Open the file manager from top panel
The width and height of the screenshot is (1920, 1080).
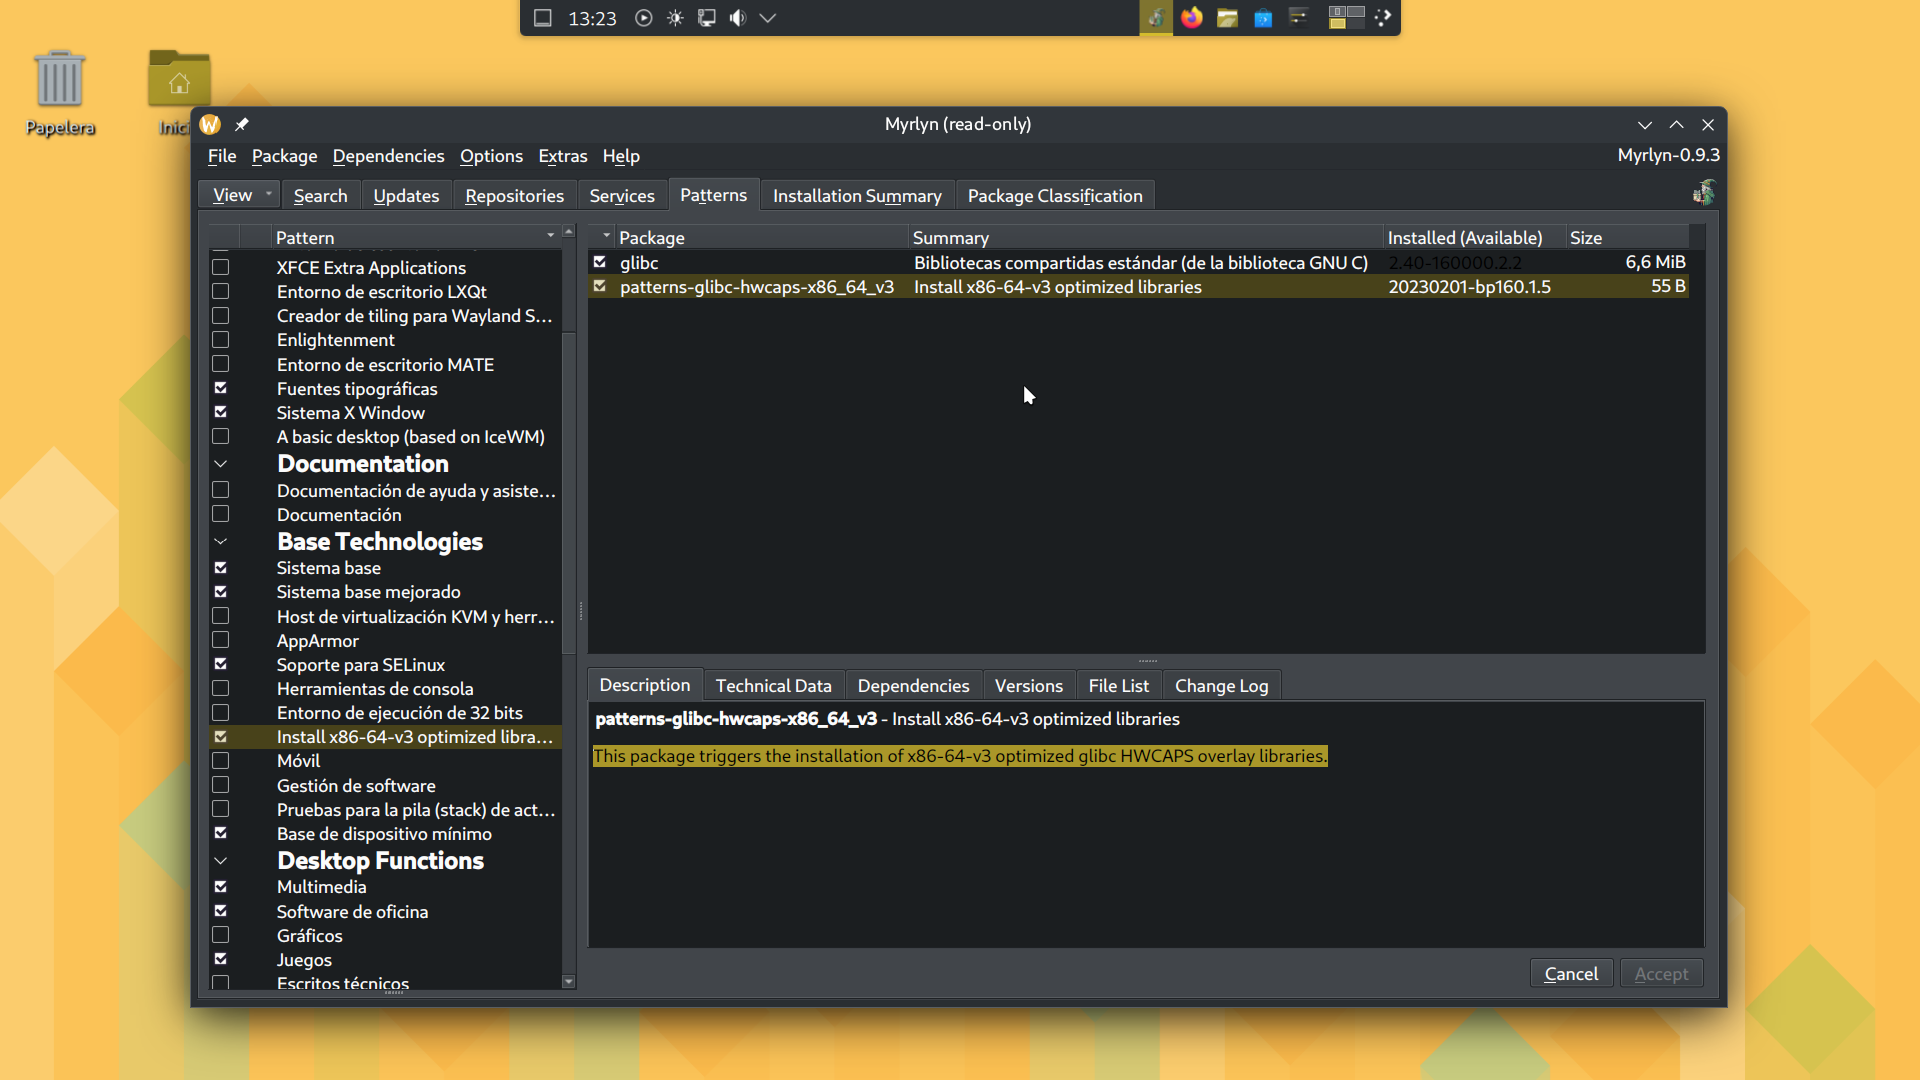pyautogui.click(x=1228, y=18)
